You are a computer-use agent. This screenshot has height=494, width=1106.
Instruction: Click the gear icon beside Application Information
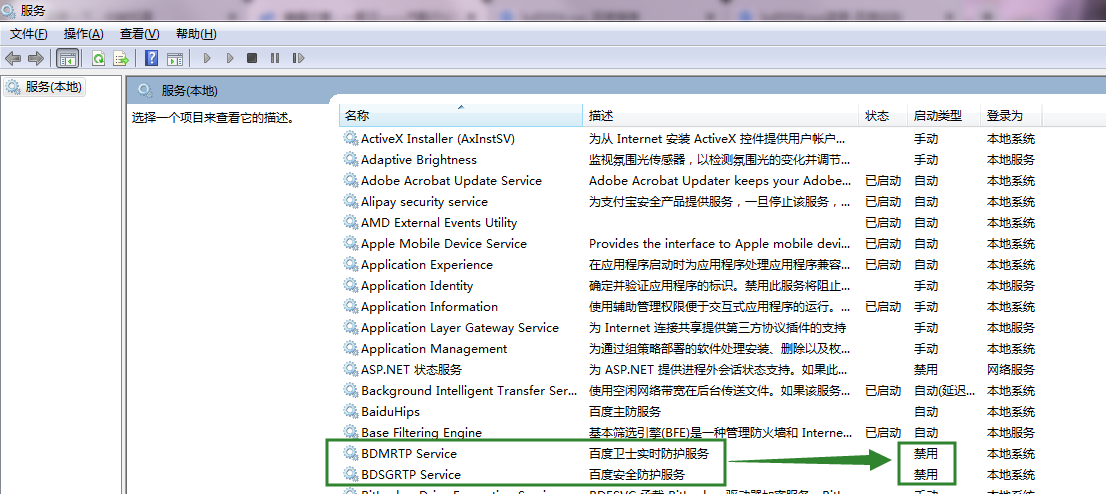pos(351,306)
